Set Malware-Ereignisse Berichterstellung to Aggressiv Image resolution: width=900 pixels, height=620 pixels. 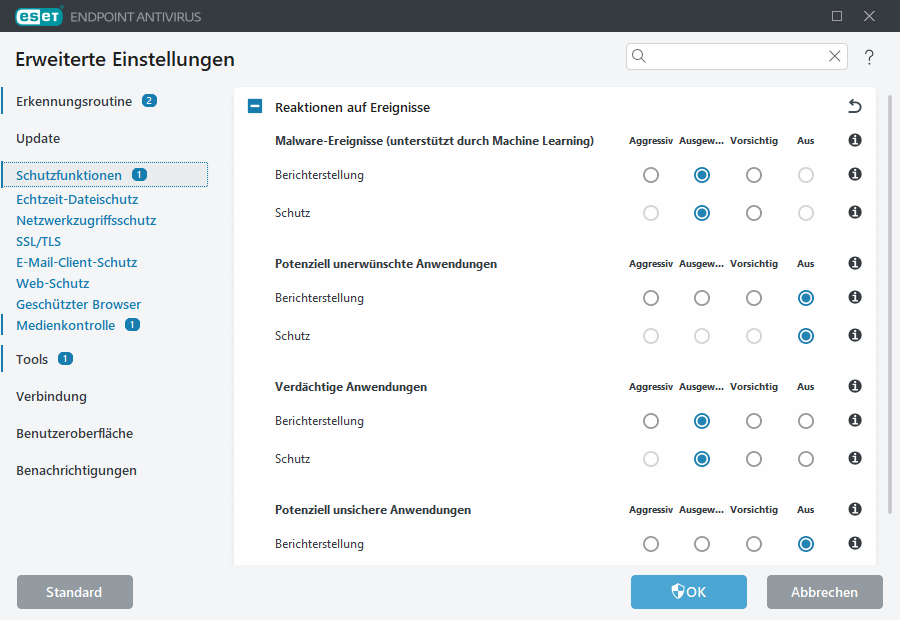[x=651, y=174]
